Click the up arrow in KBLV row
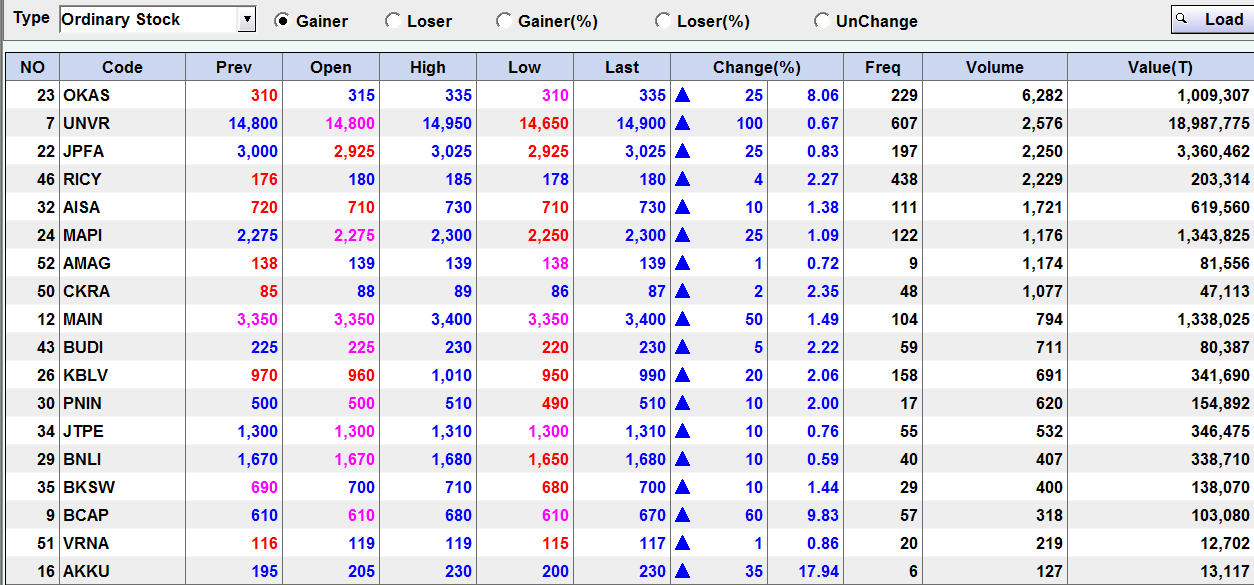The height and width of the screenshot is (585, 1254). tap(683, 375)
